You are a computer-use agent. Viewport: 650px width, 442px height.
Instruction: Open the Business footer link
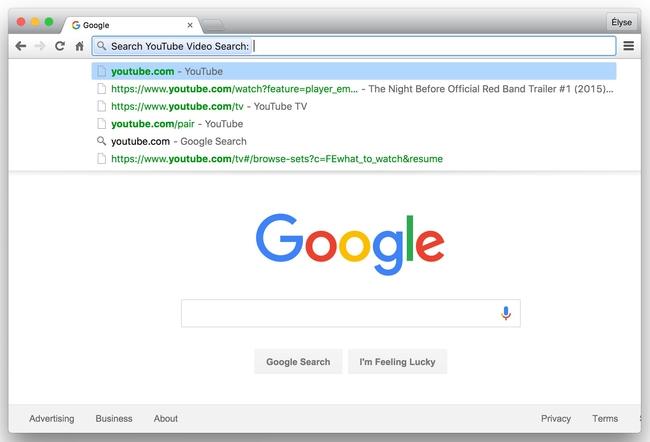[x=114, y=418]
